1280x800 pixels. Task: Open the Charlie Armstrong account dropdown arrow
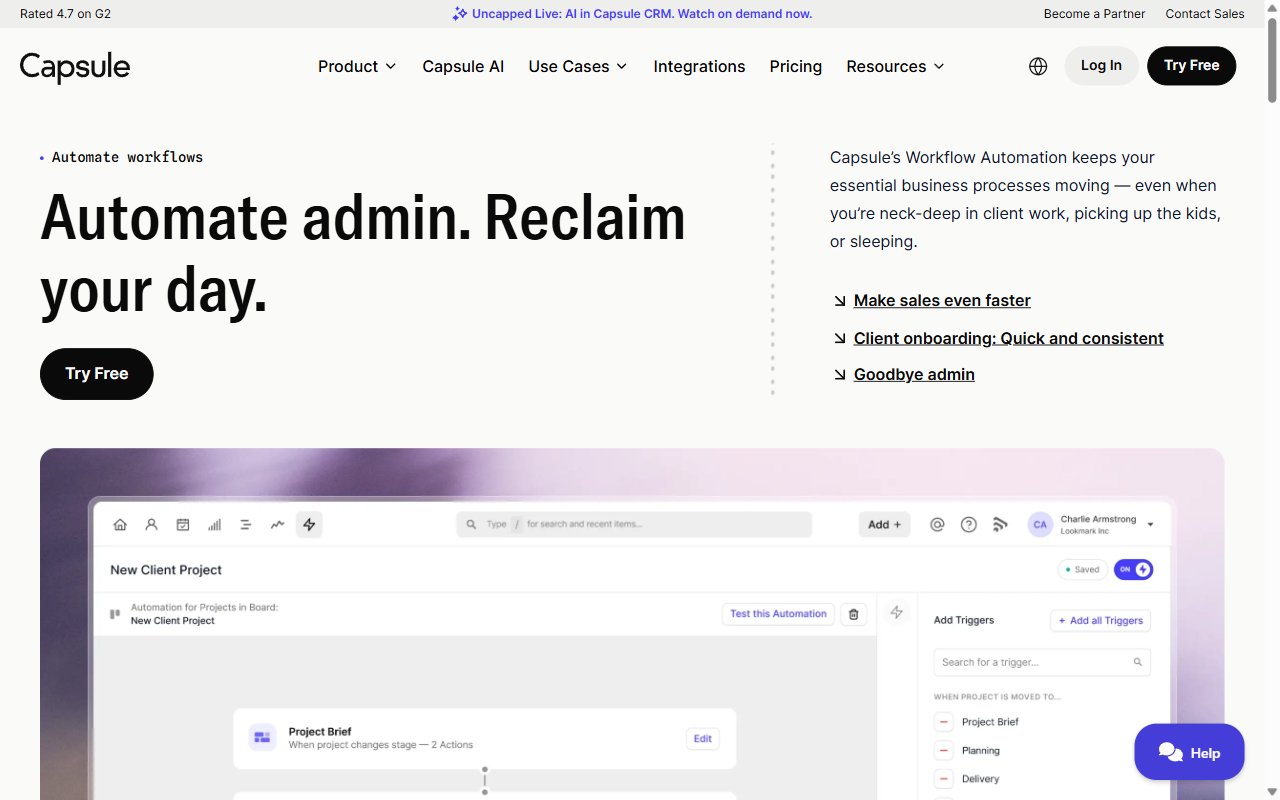(1150, 524)
